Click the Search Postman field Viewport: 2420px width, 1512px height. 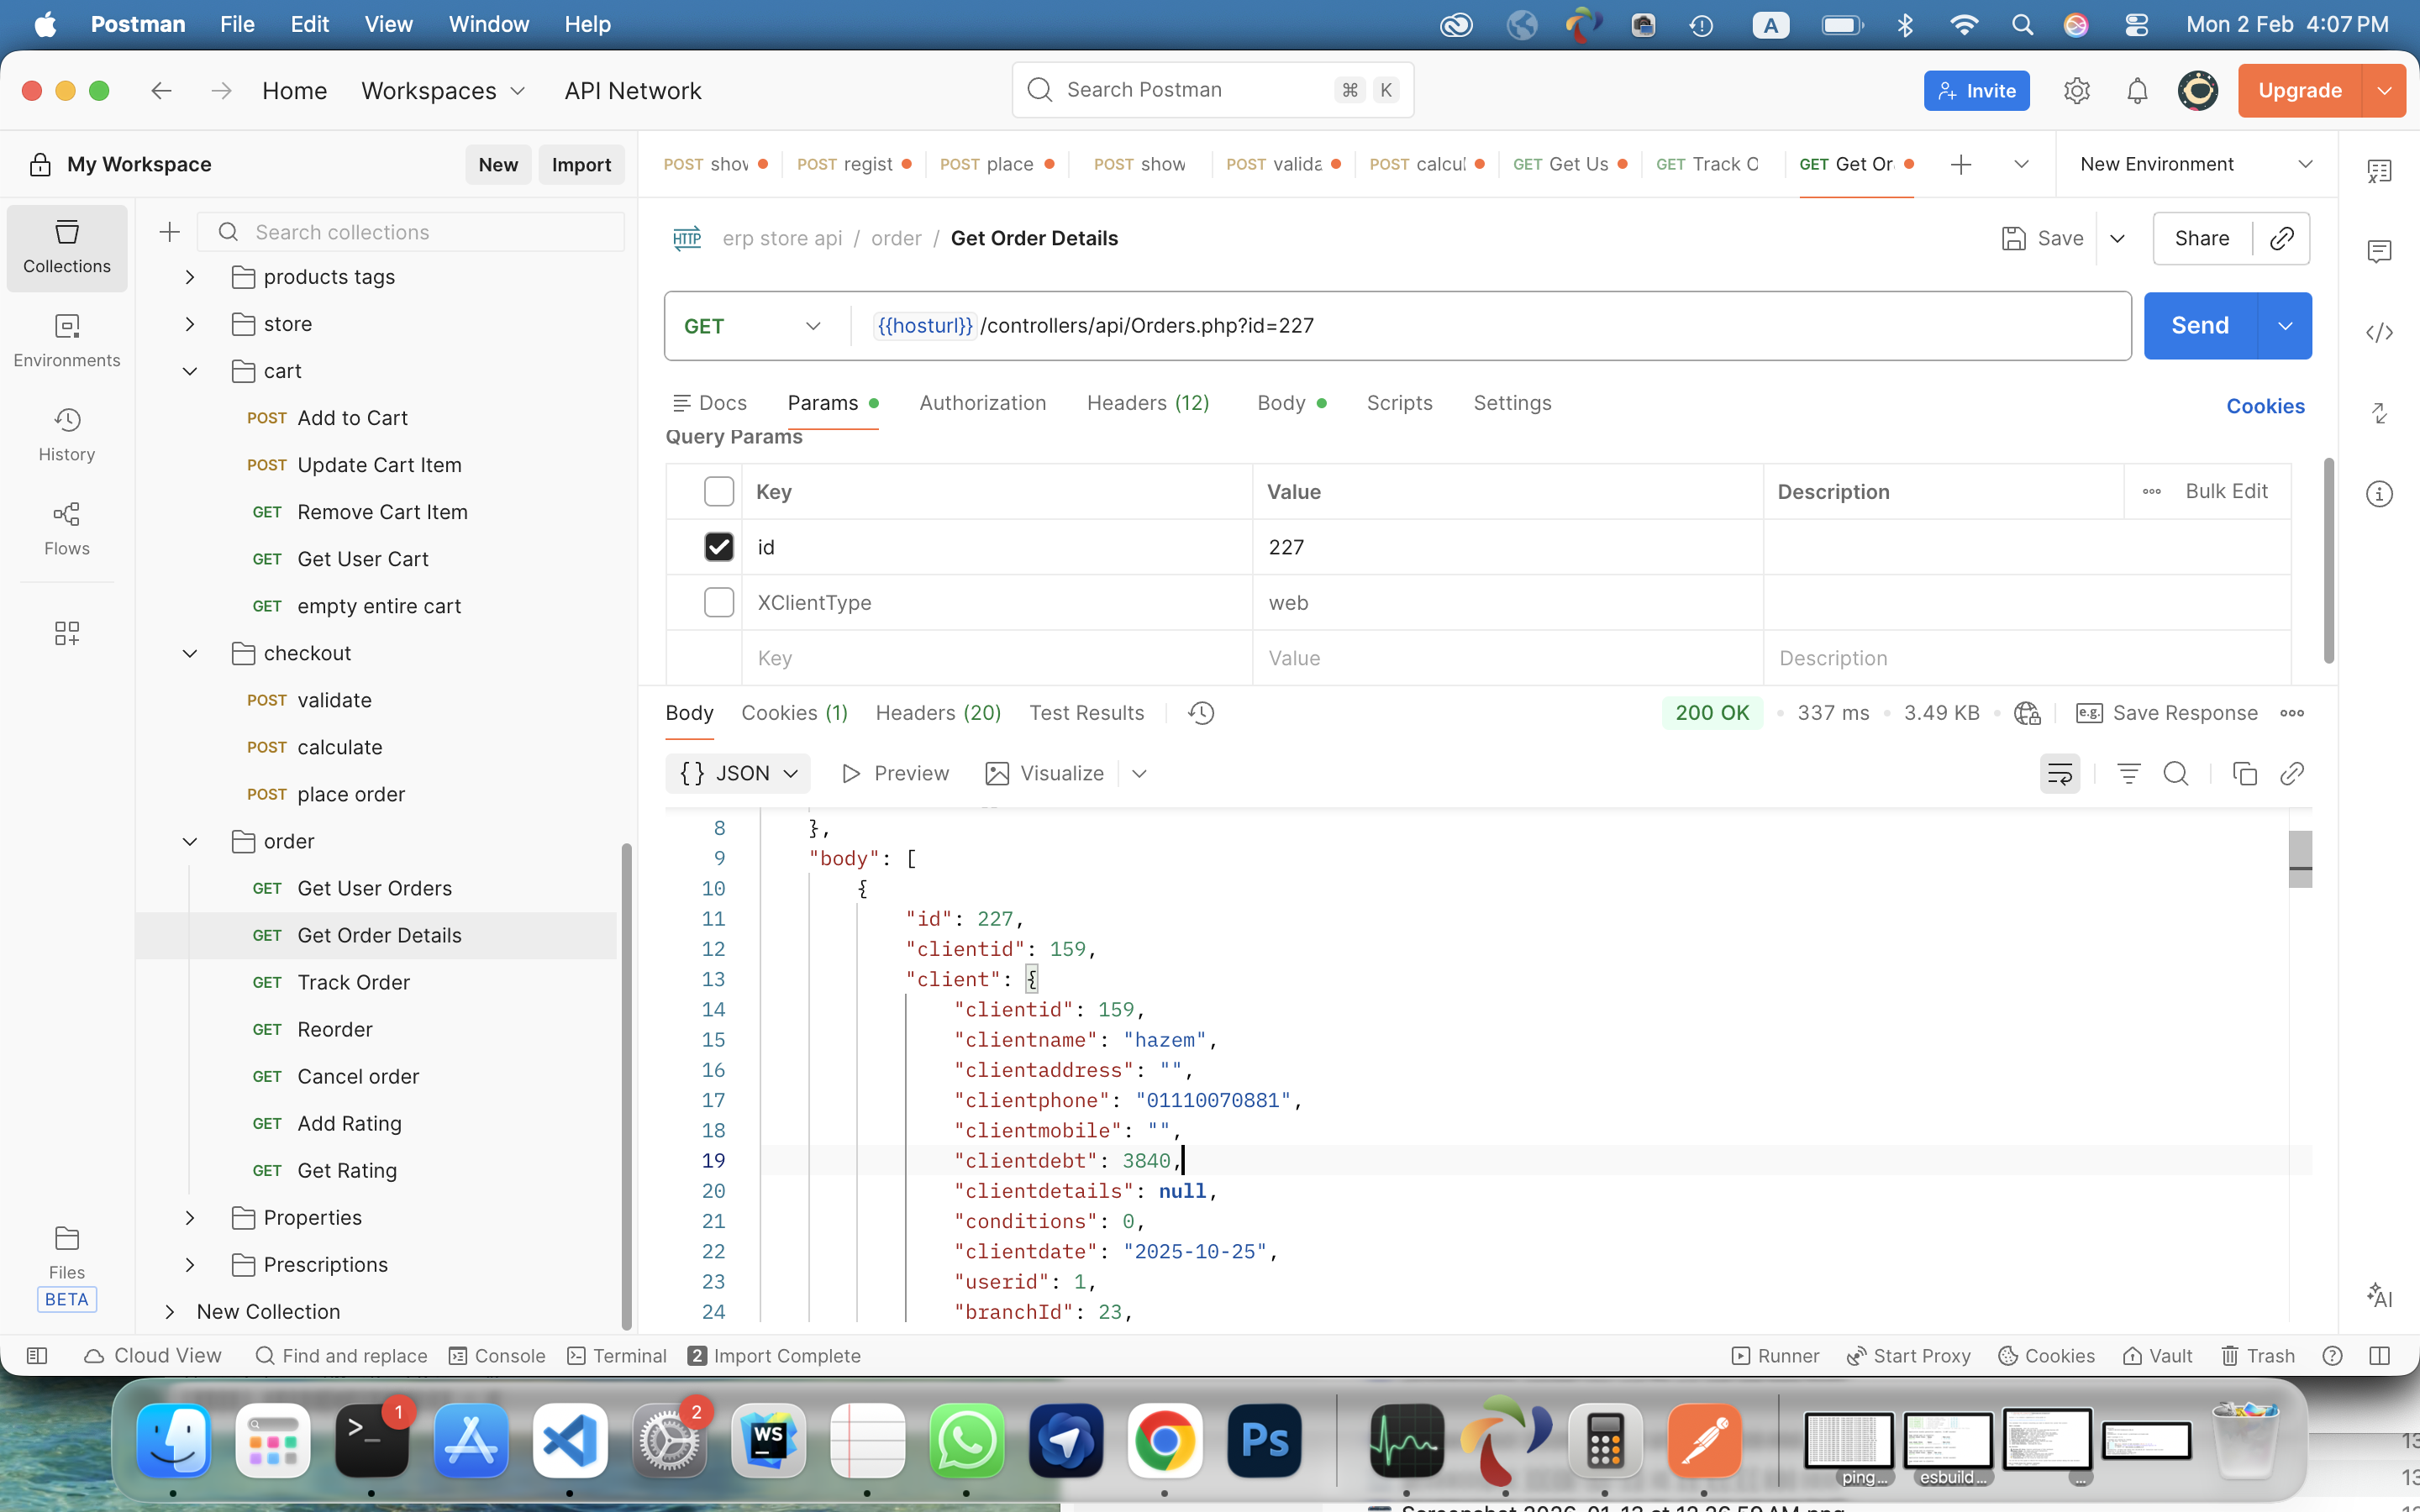click(x=1190, y=90)
